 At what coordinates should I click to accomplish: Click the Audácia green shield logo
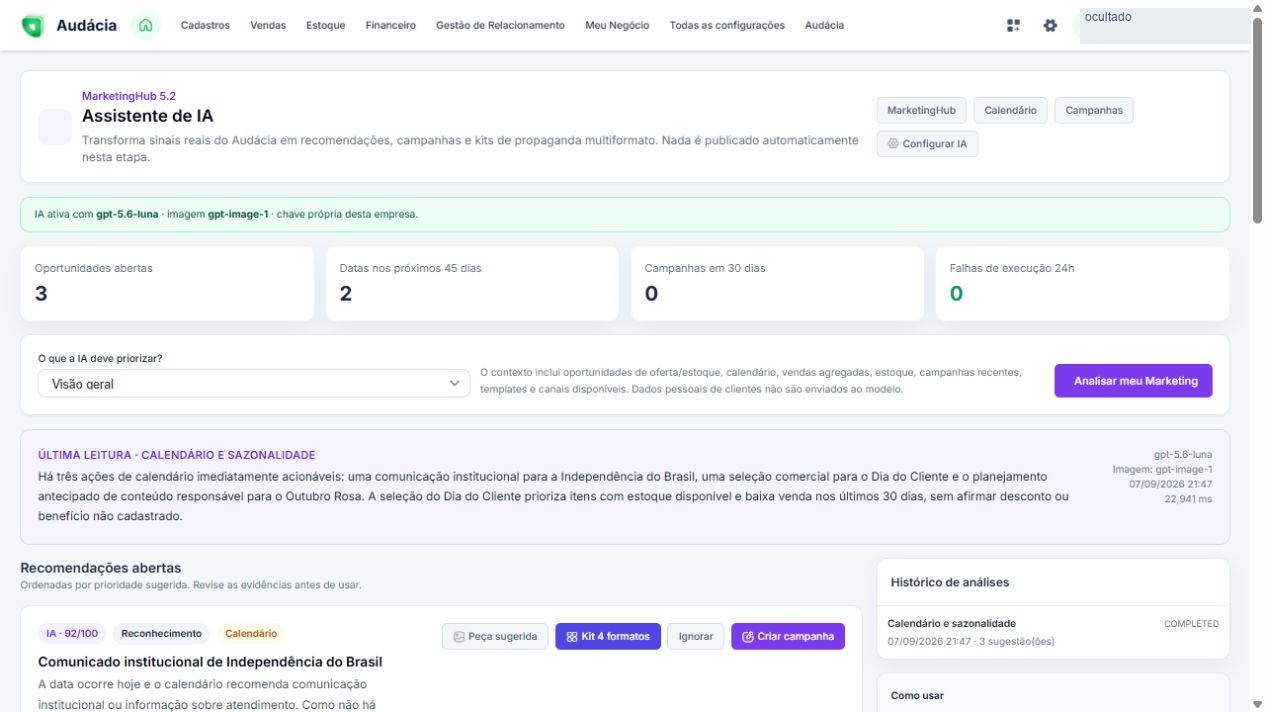(x=33, y=26)
